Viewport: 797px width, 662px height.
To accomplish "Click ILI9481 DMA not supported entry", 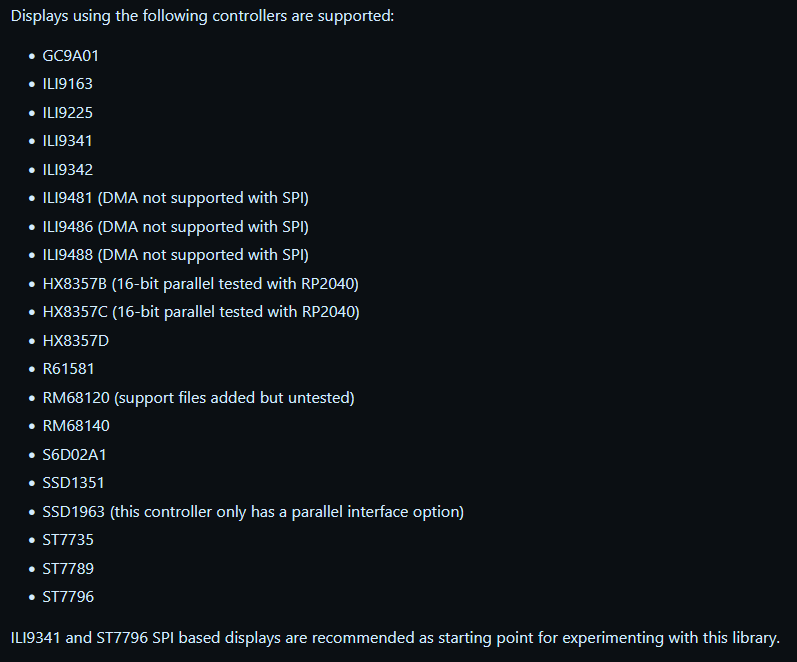I will click(176, 198).
